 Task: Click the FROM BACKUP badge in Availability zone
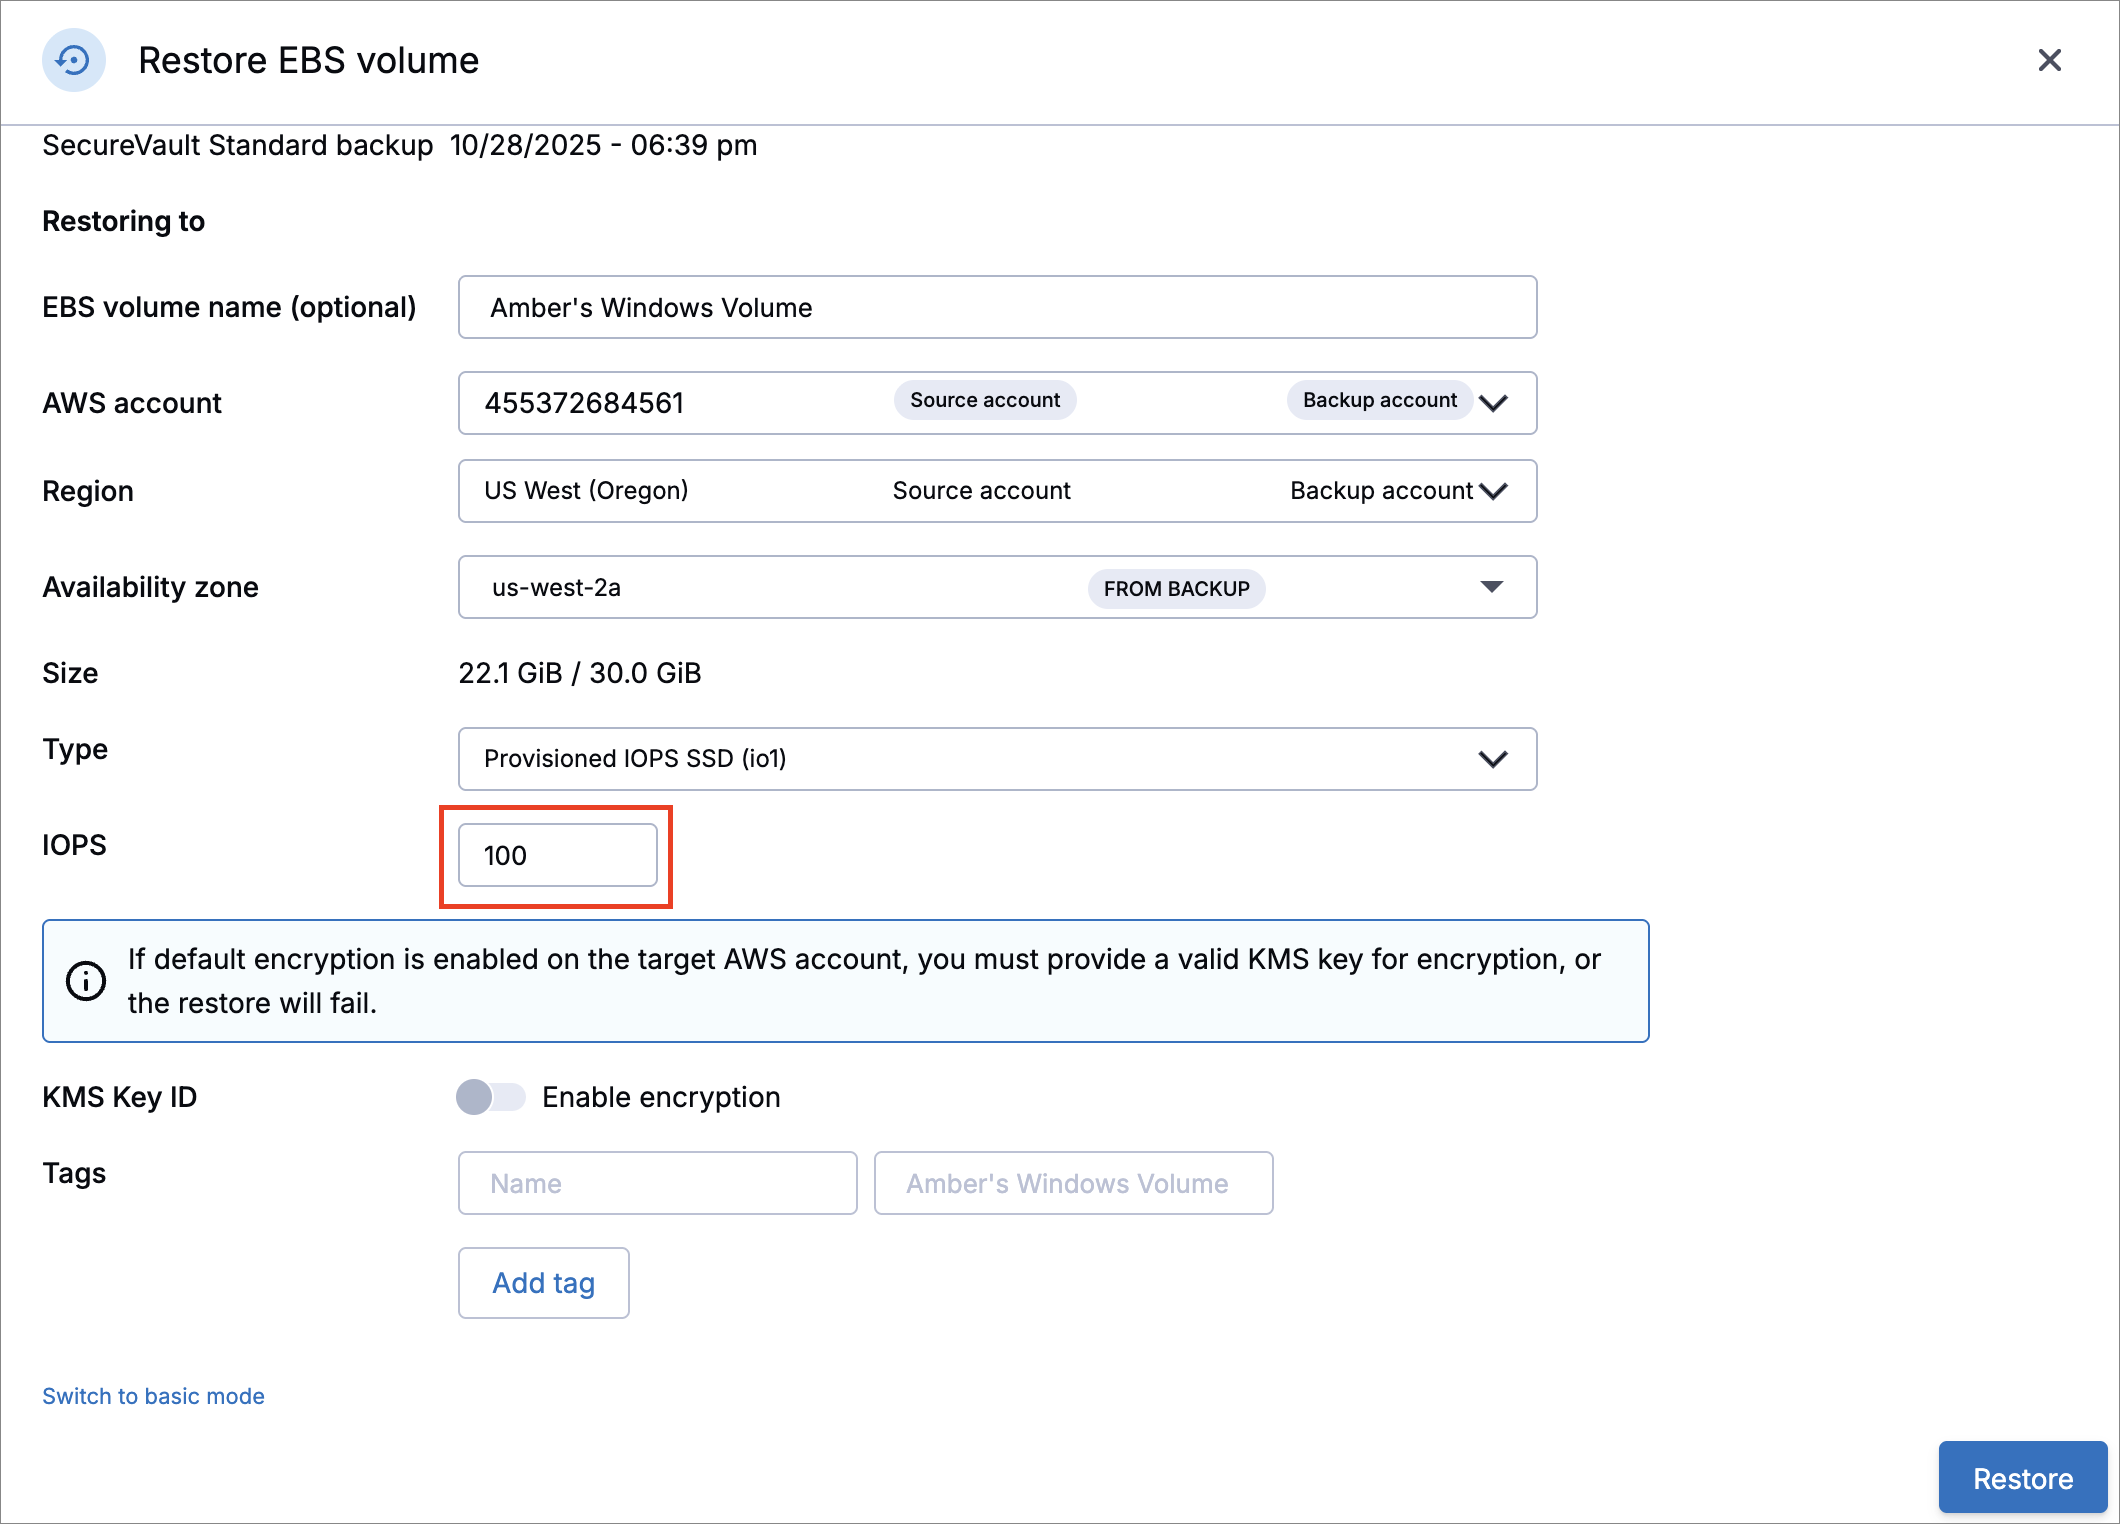[x=1176, y=588]
